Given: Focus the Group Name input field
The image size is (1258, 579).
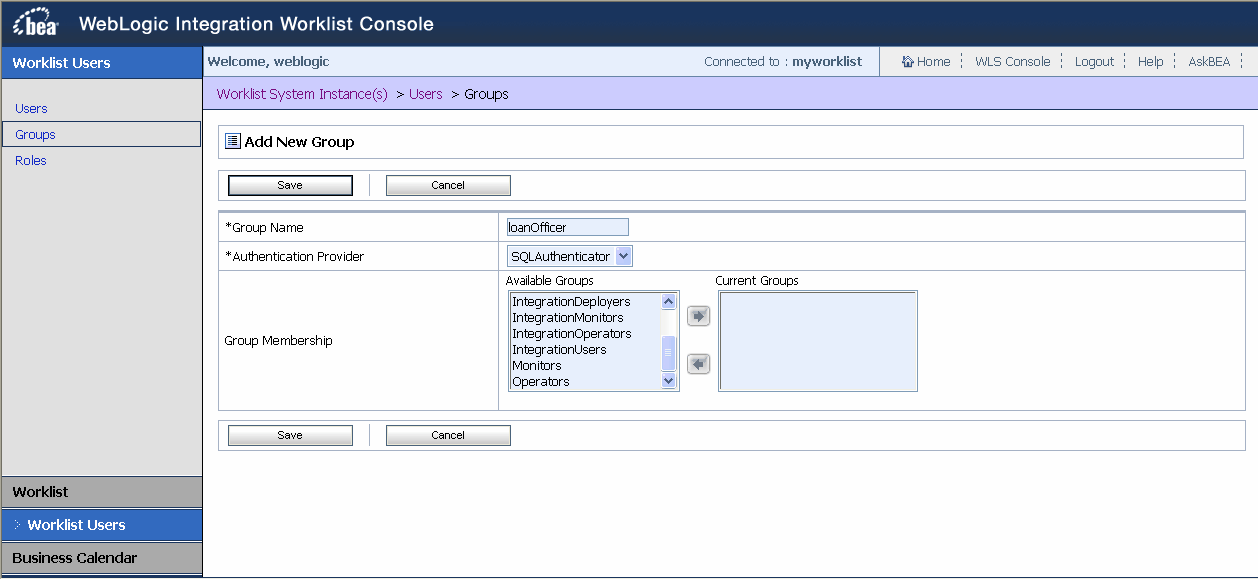Looking at the screenshot, I should tap(568, 228).
